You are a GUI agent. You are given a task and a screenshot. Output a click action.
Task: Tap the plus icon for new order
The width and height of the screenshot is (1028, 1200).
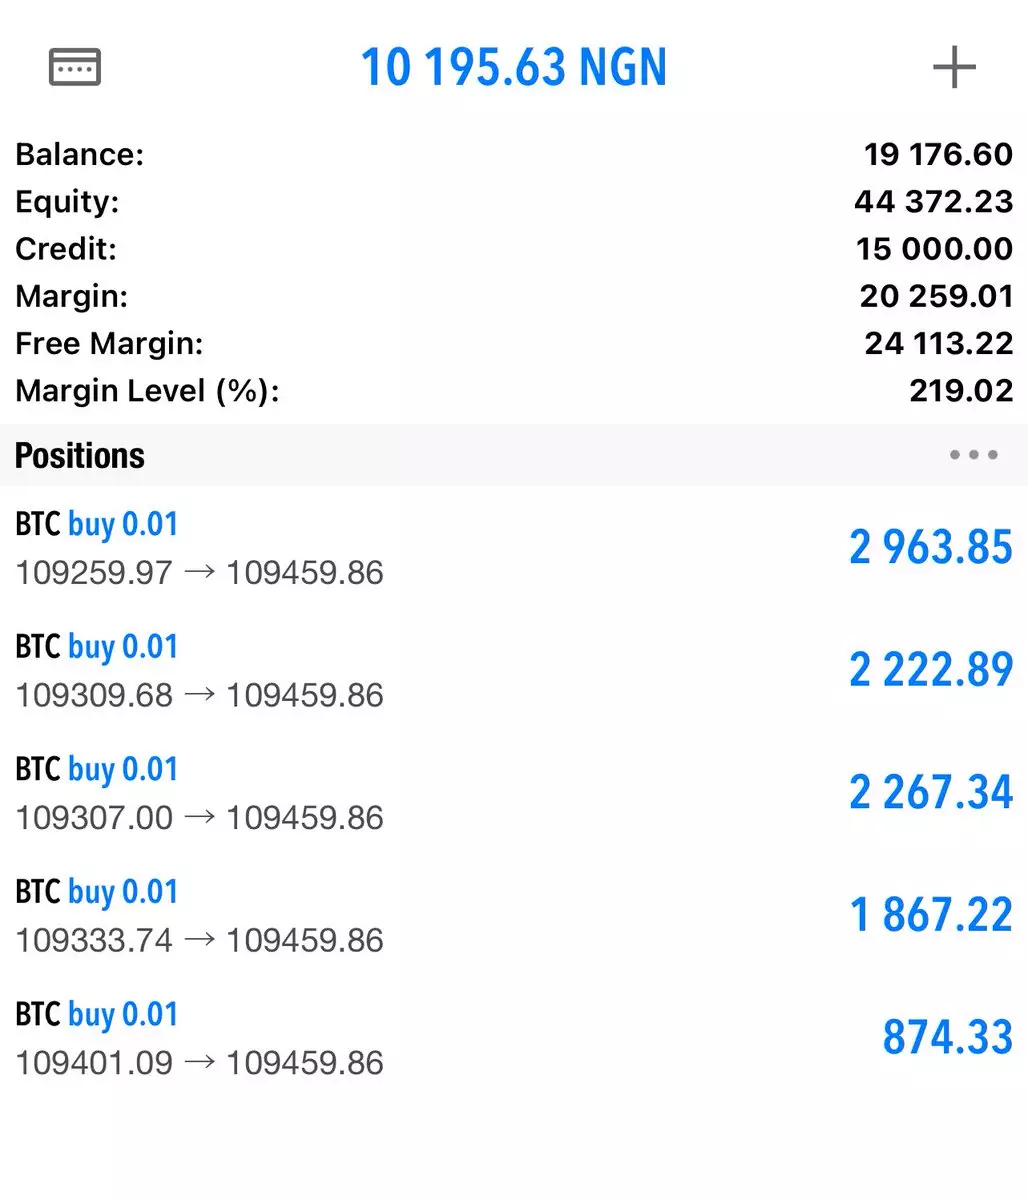[953, 67]
